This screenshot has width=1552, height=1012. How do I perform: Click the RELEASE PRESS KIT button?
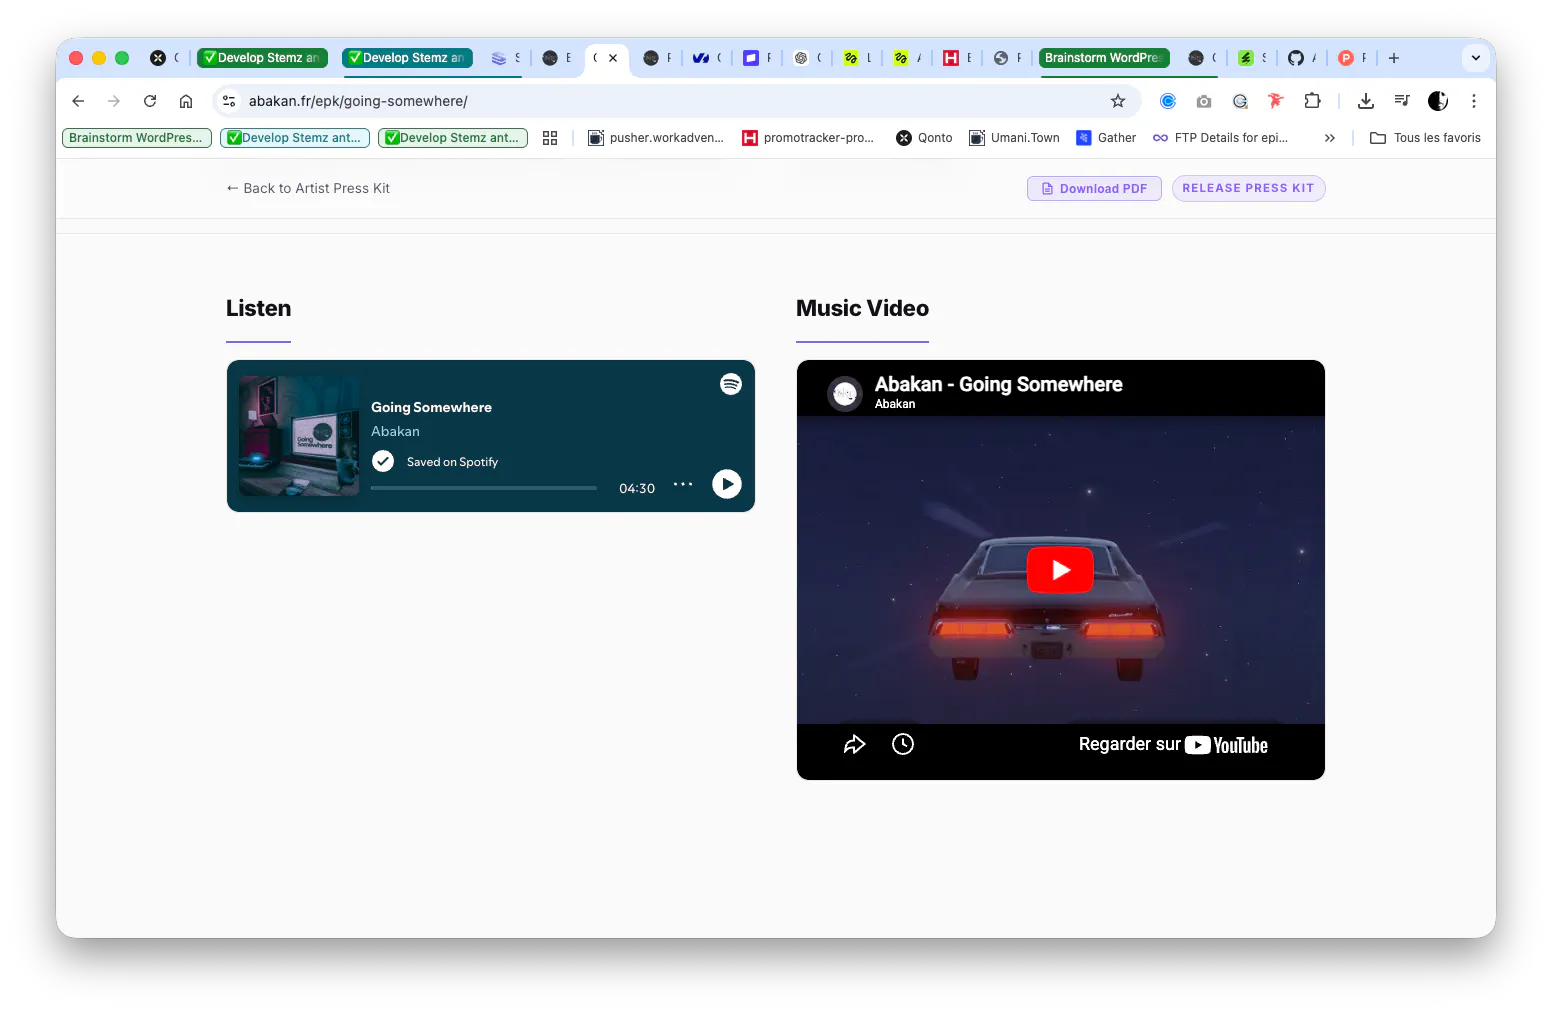click(x=1248, y=188)
